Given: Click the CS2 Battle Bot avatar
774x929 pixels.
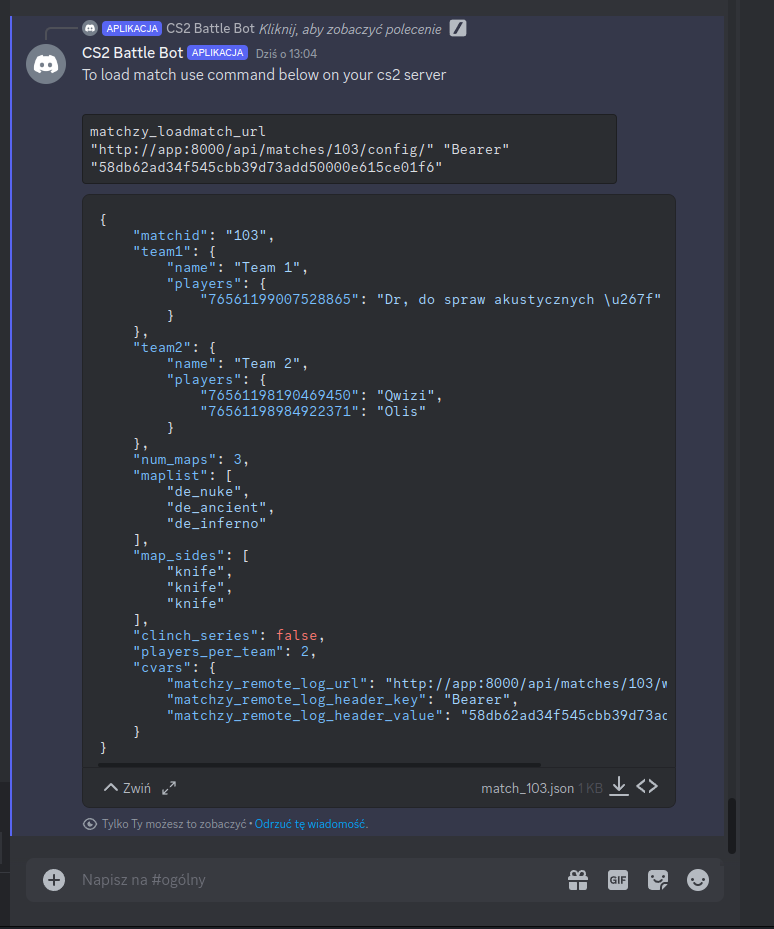Looking at the screenshot, I should click(x=46, y=64).
